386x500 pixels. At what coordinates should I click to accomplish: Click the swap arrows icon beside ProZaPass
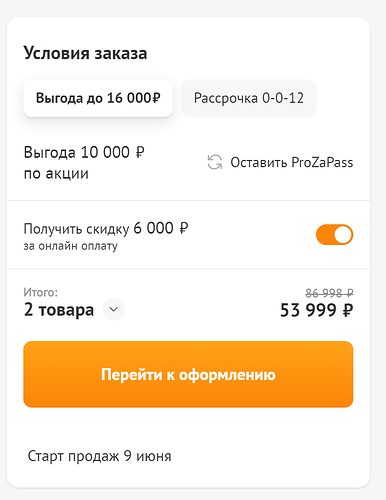[x=215, y=162]
